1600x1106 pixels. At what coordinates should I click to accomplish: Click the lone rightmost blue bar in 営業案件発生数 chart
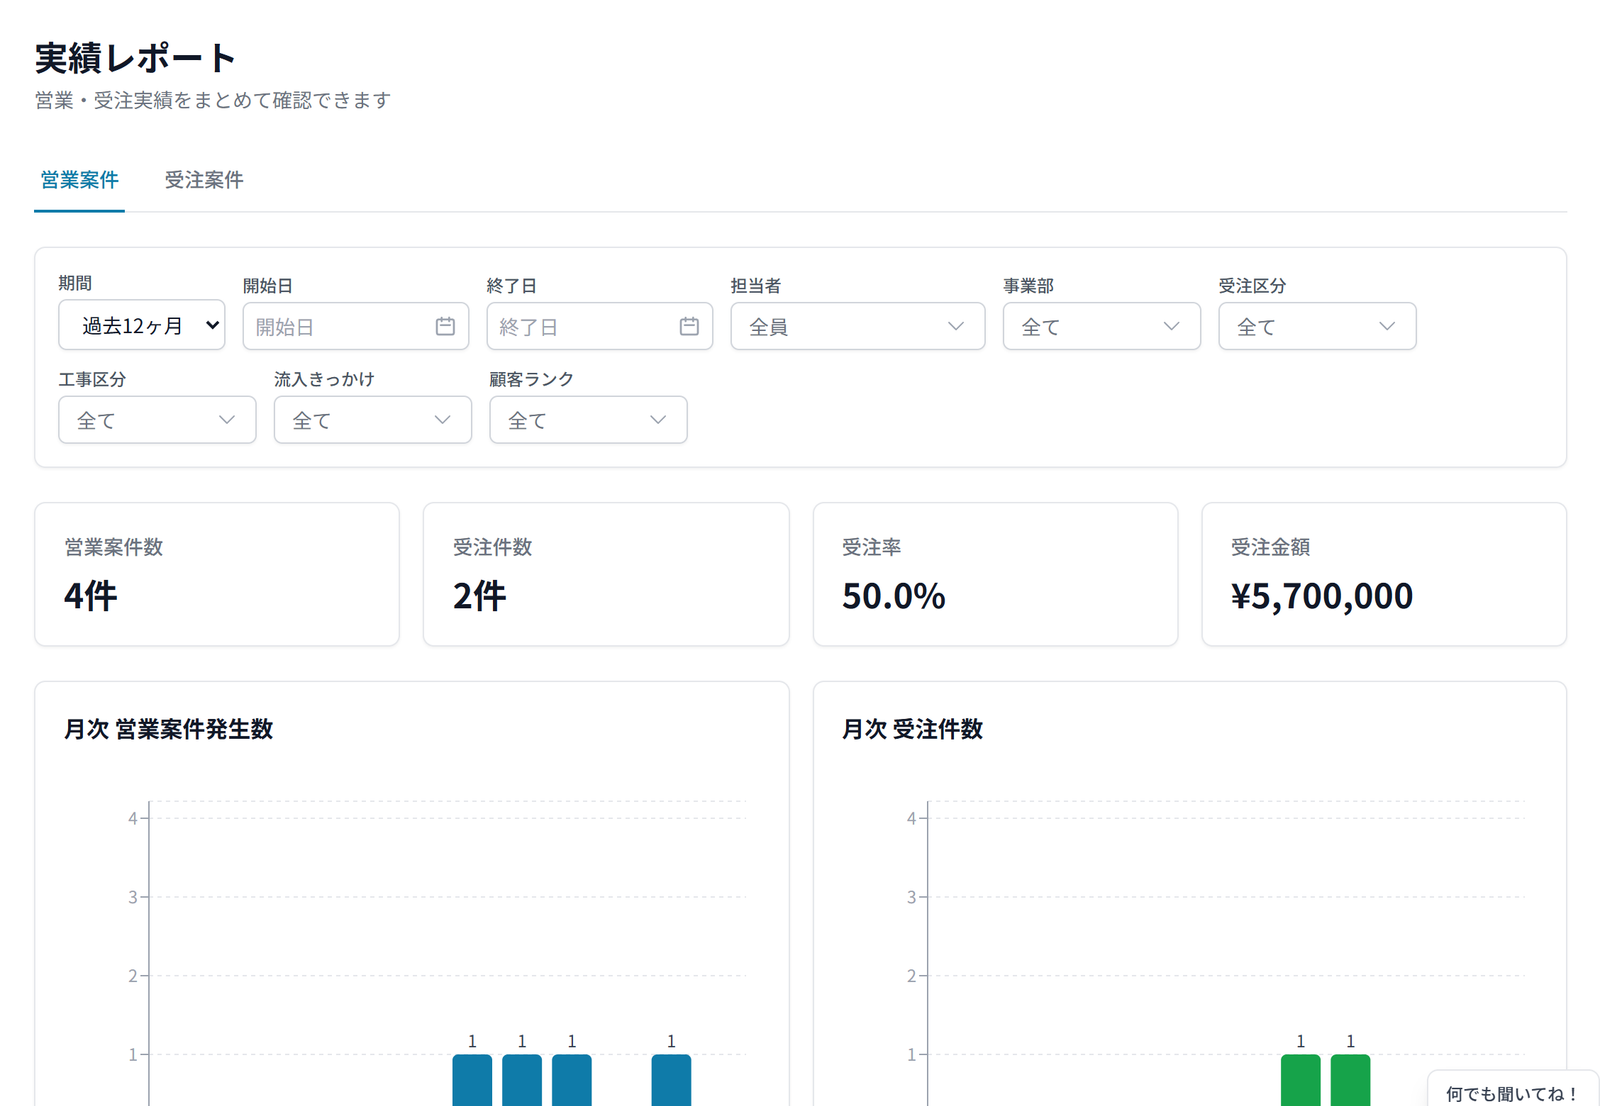point(671,1080)
